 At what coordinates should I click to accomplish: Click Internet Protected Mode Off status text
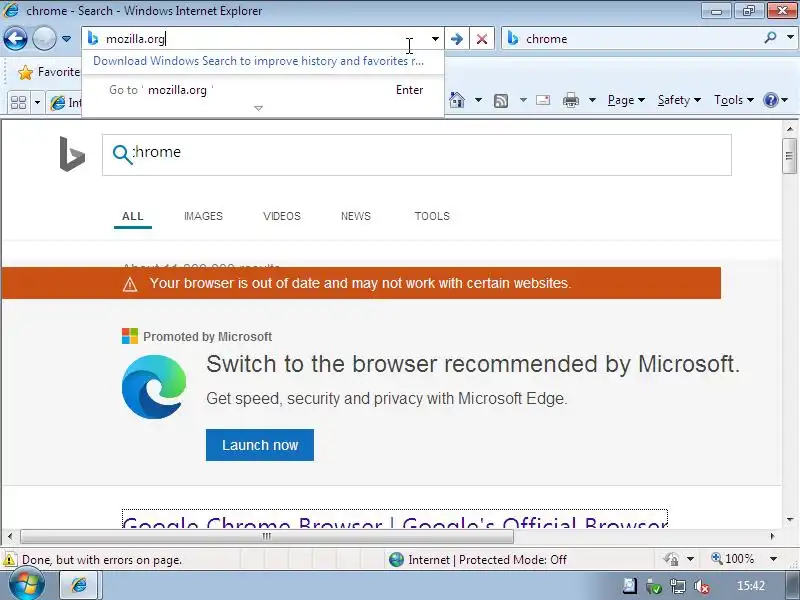487,560
